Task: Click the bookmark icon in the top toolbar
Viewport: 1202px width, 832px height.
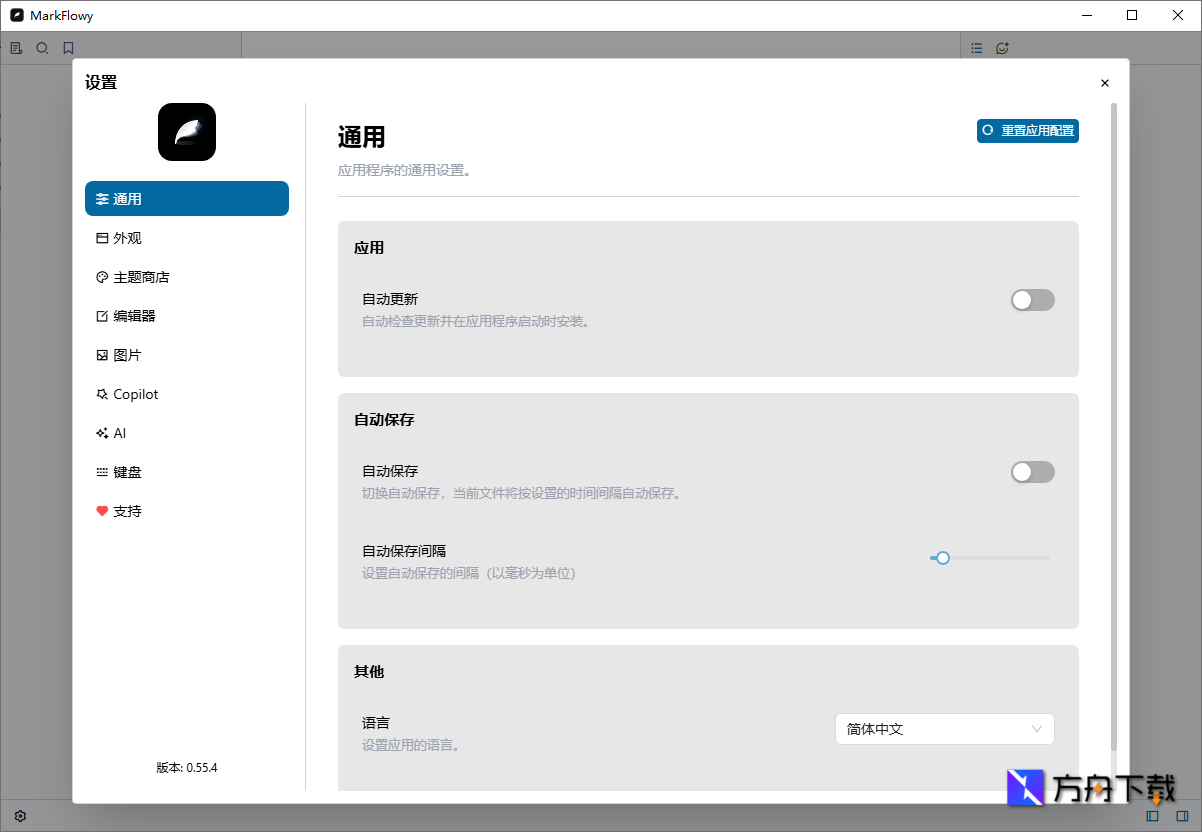Action: coord(68,47)
